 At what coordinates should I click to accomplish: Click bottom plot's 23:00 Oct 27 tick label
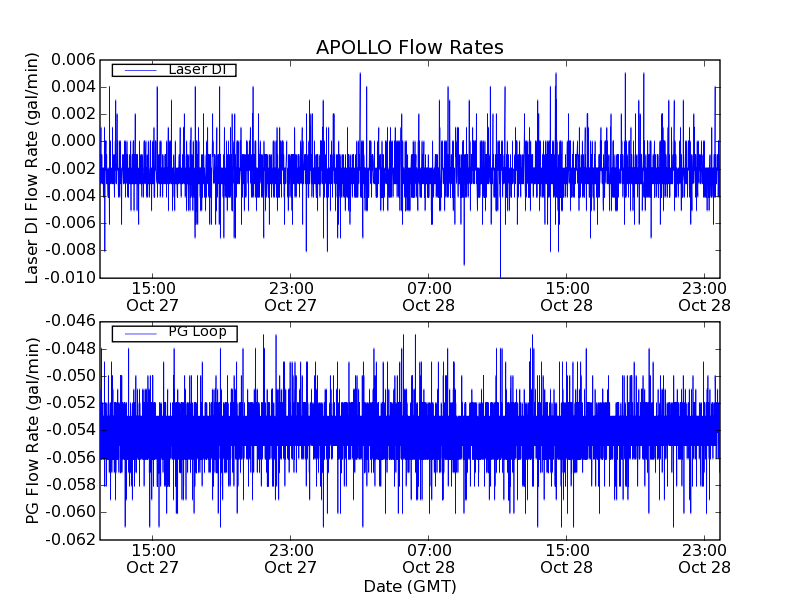(290, 559)
